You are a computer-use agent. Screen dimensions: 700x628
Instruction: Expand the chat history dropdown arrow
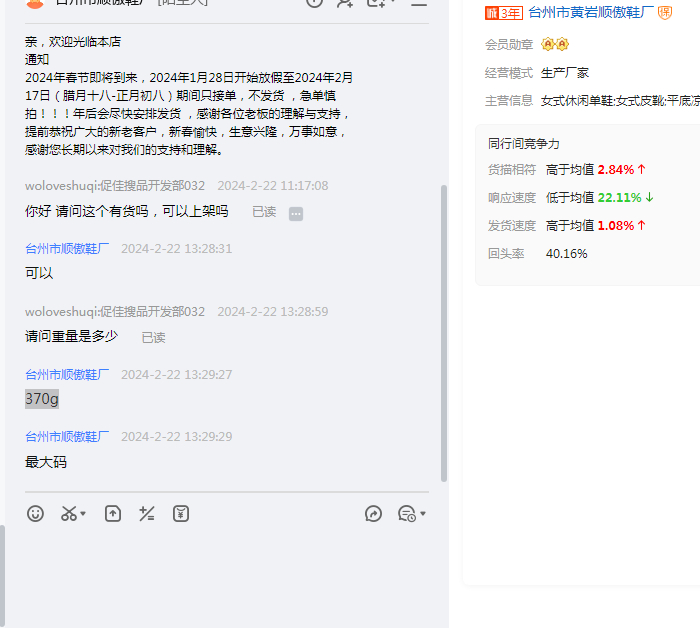423,515
